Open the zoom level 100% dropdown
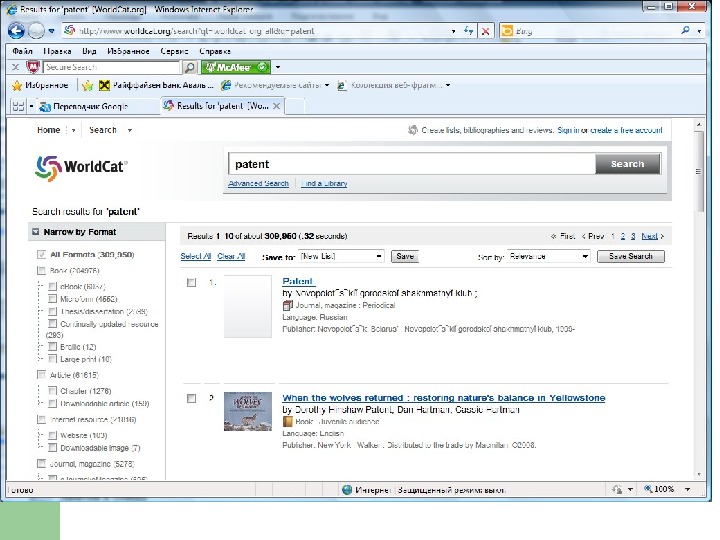The width and height of the screenshot is (720, 540). [x=688, y=489]
